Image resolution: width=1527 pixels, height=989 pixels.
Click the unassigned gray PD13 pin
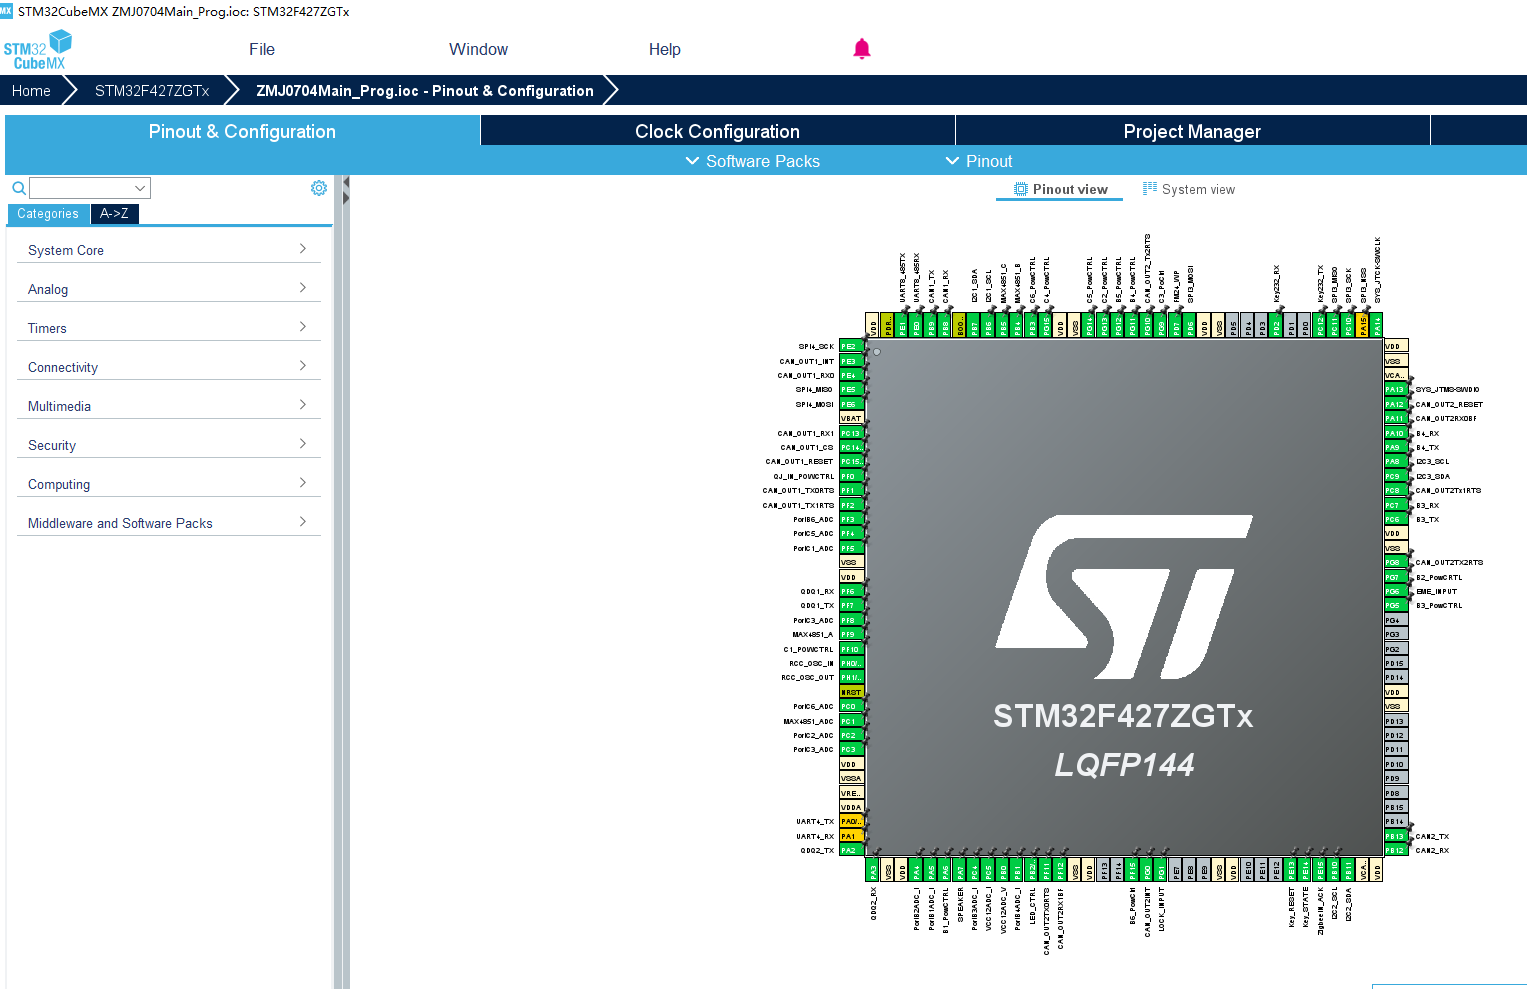1396,721
